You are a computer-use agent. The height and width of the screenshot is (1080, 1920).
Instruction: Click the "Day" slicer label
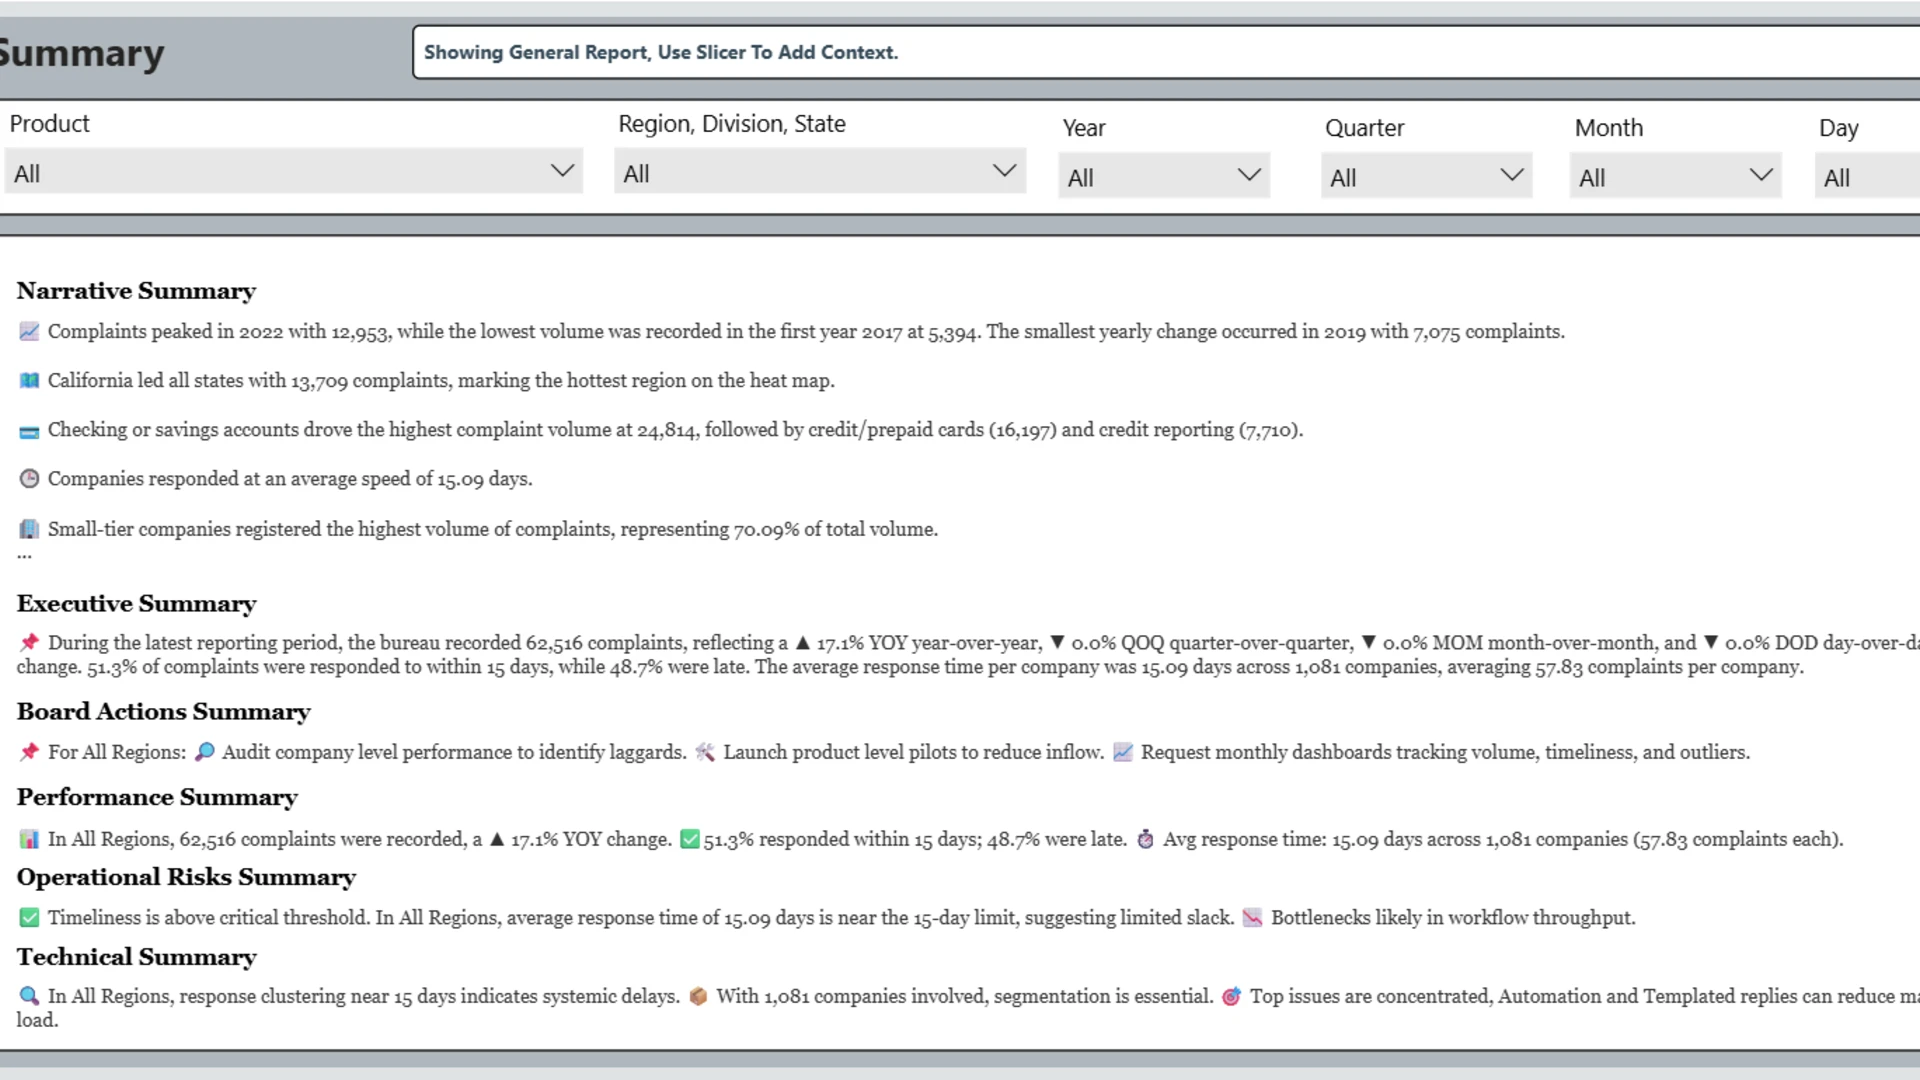pyautogui.click(x=1839, y=128)
